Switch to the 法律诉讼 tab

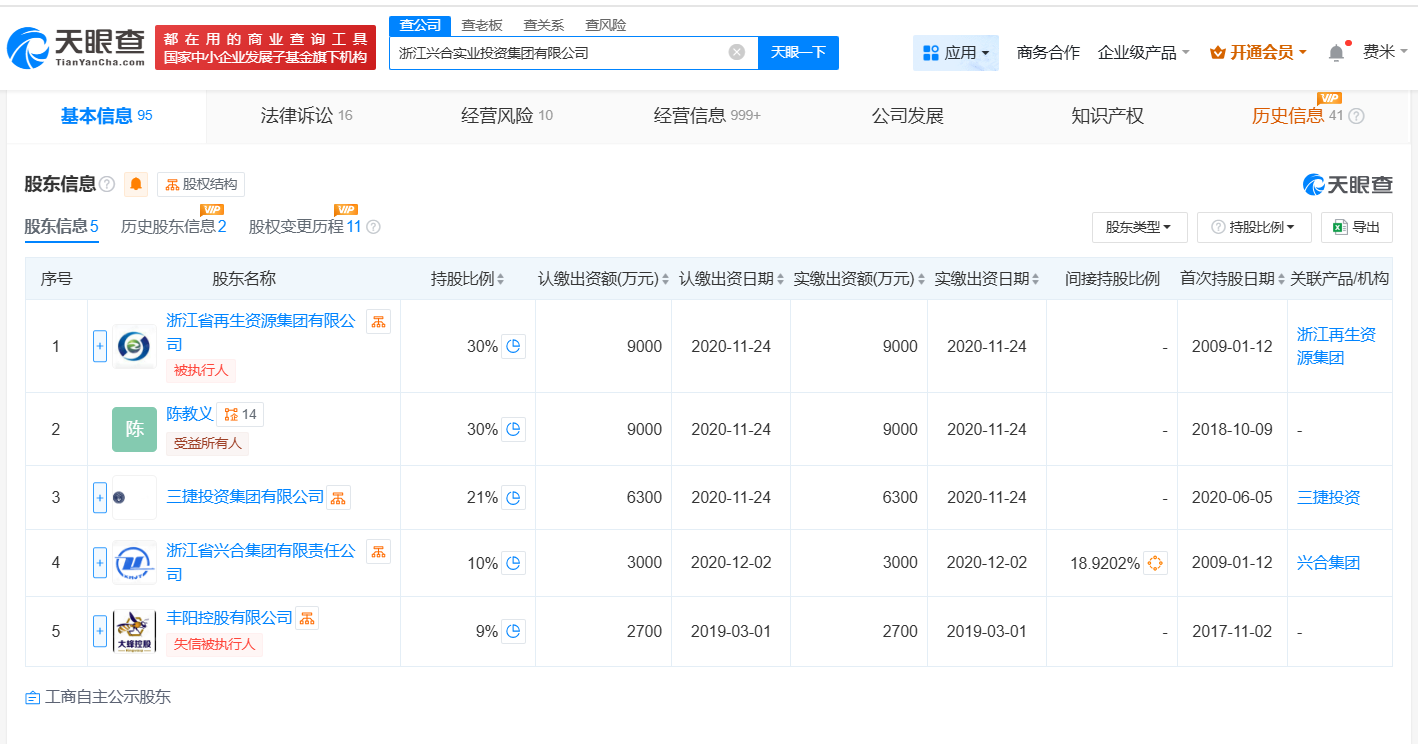[306, 116]
